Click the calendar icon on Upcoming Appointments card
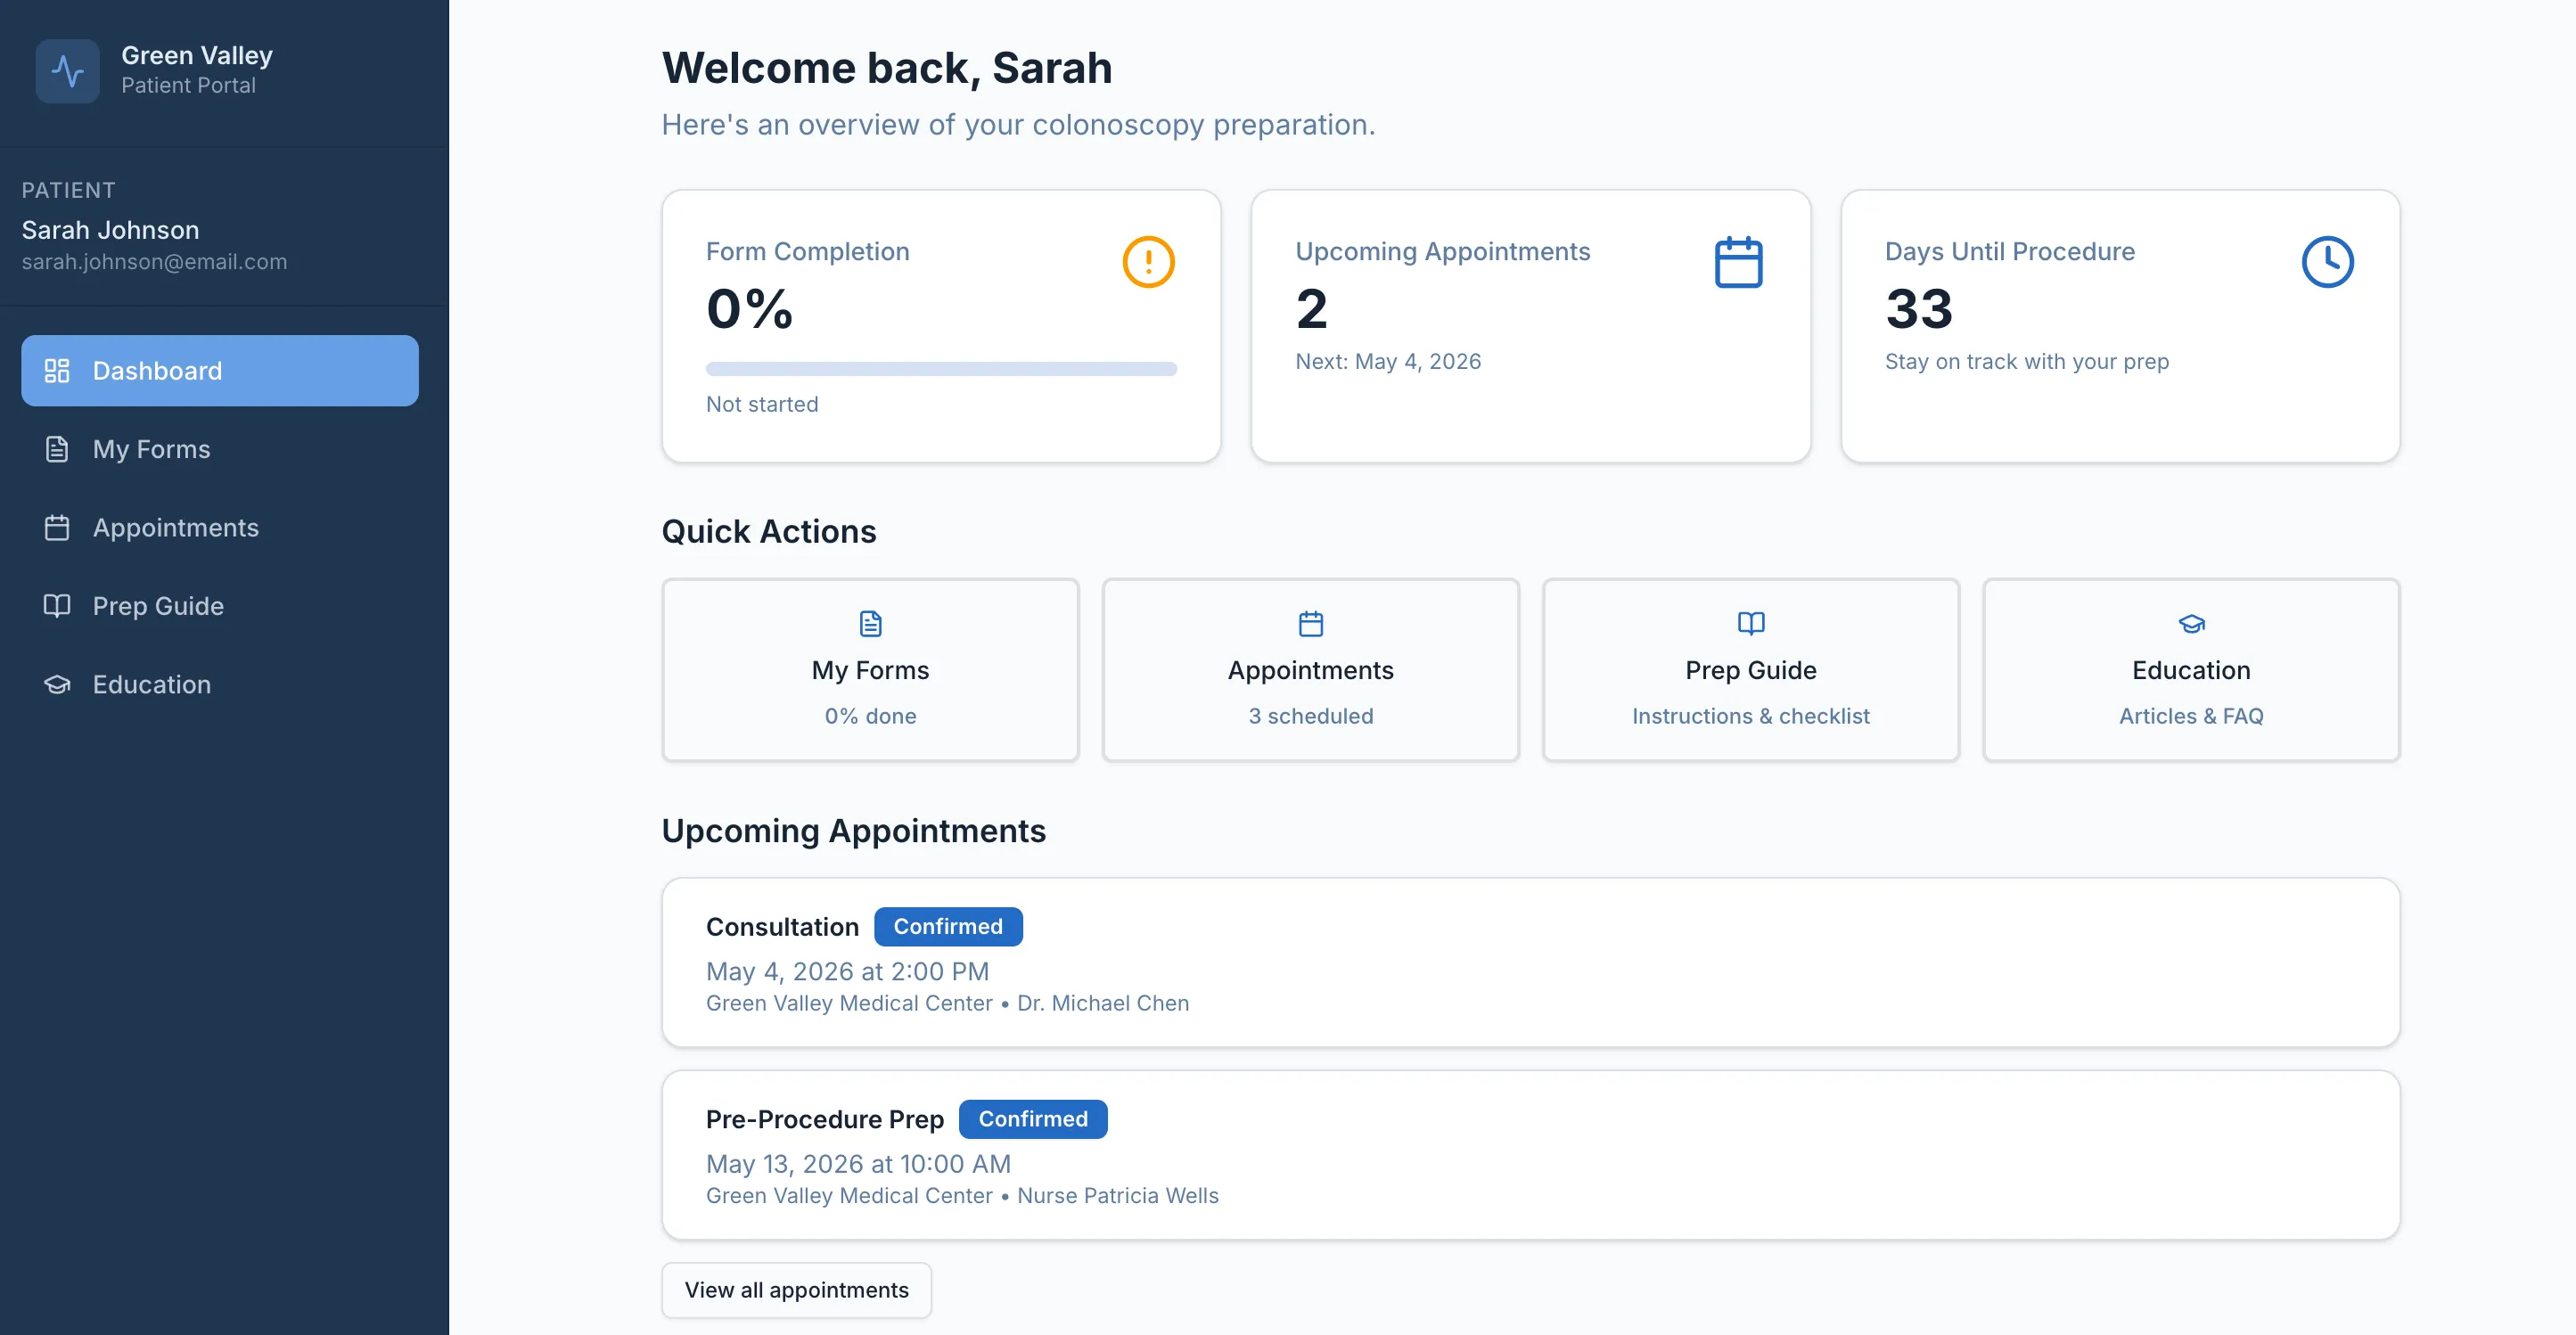The height and width of the screenshot is (1335, 2576). [x=1739, y=261]
